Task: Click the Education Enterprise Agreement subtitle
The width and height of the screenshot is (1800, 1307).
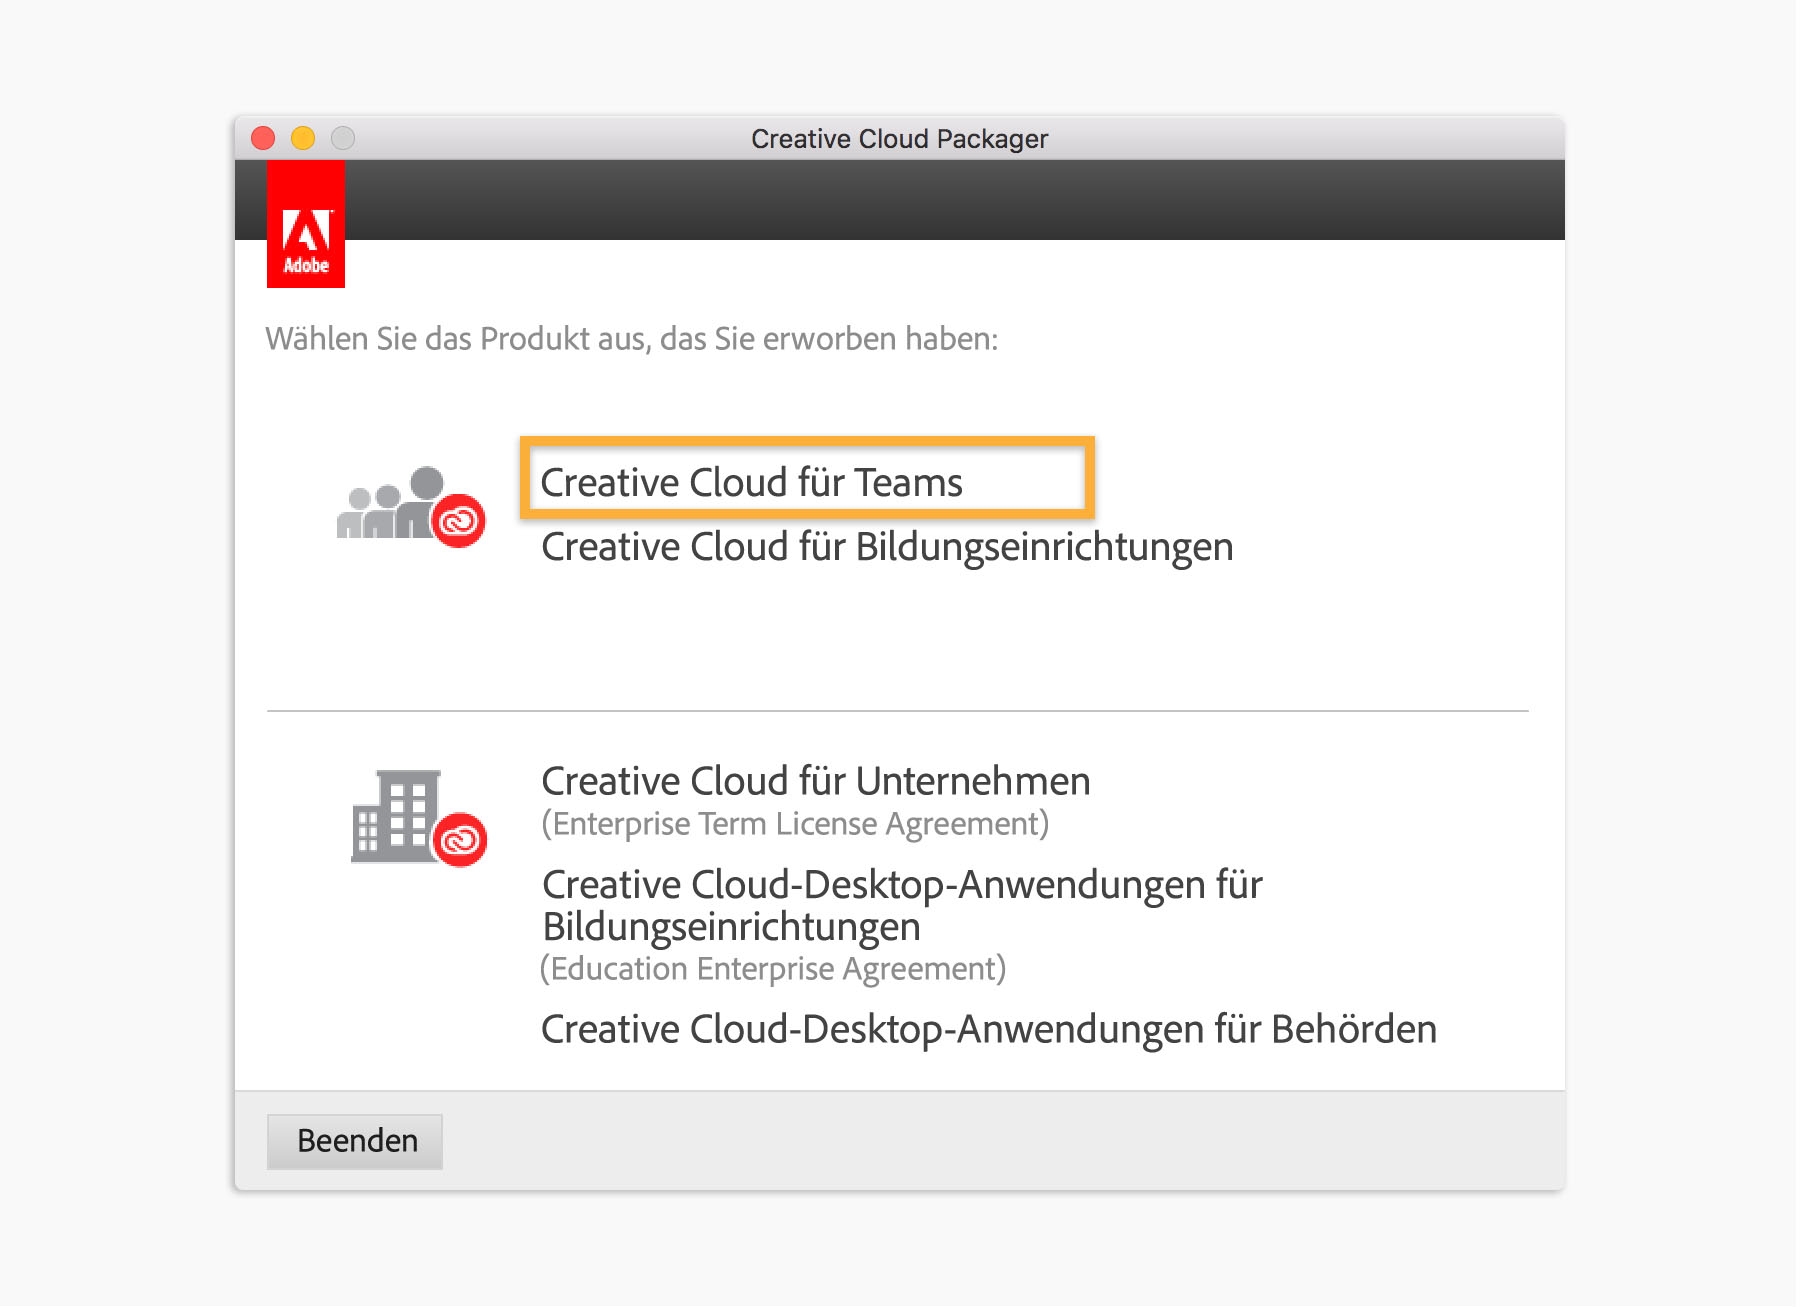Action: click(x=773, y=969)
